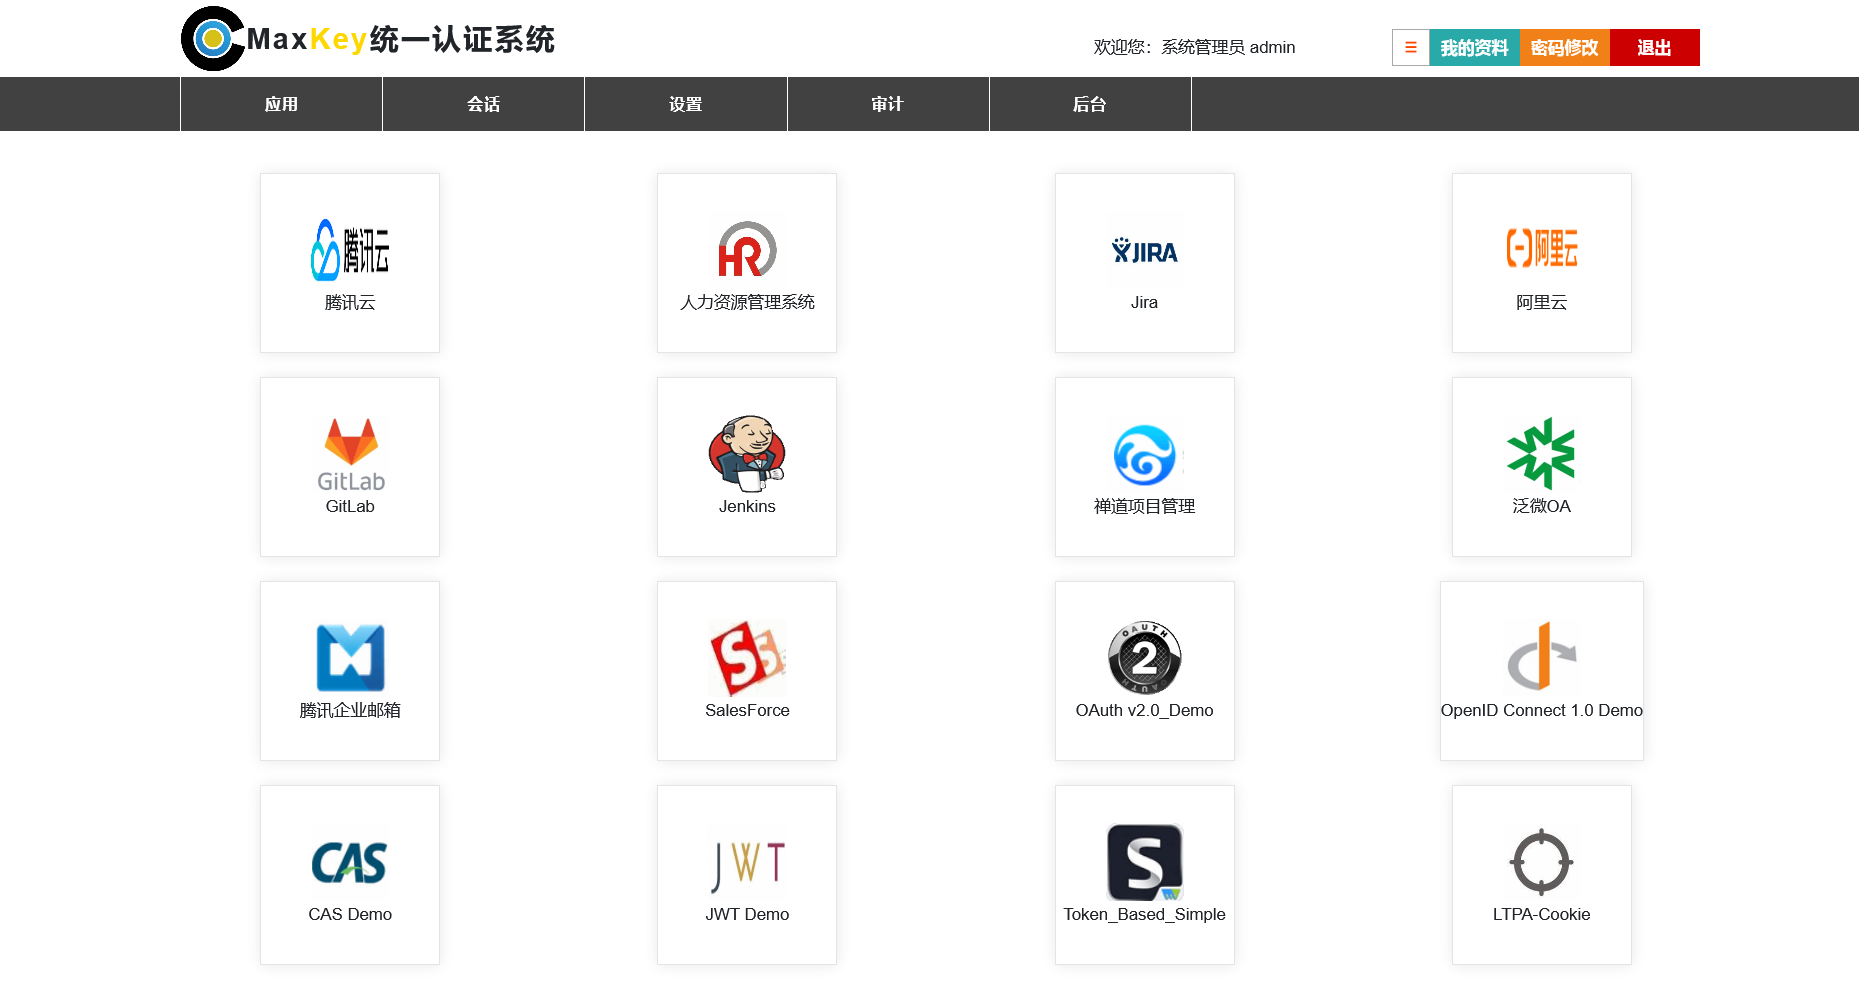This screenshot has height=987, width=1859.
Task: Open the 后台 menu item
Action: (1089, 104)
